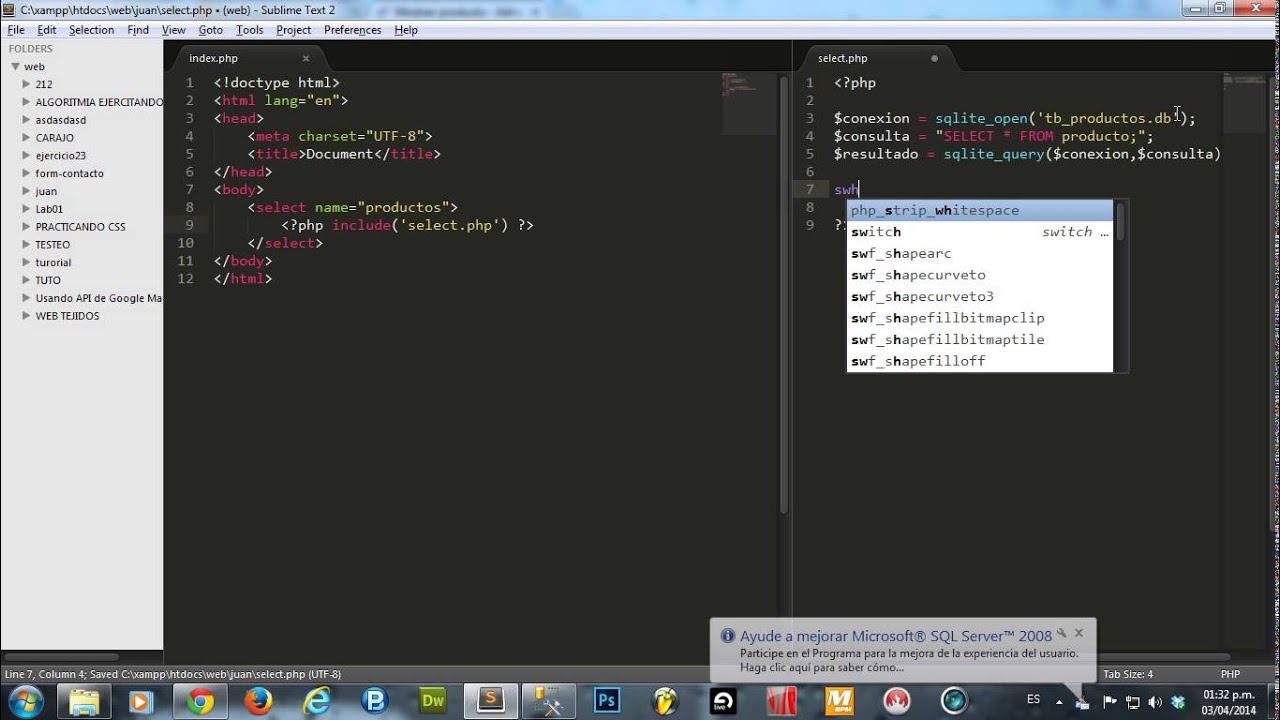Open Ableton Live from the taskbar
1280x720 pixels.
[x=723, y=701]
